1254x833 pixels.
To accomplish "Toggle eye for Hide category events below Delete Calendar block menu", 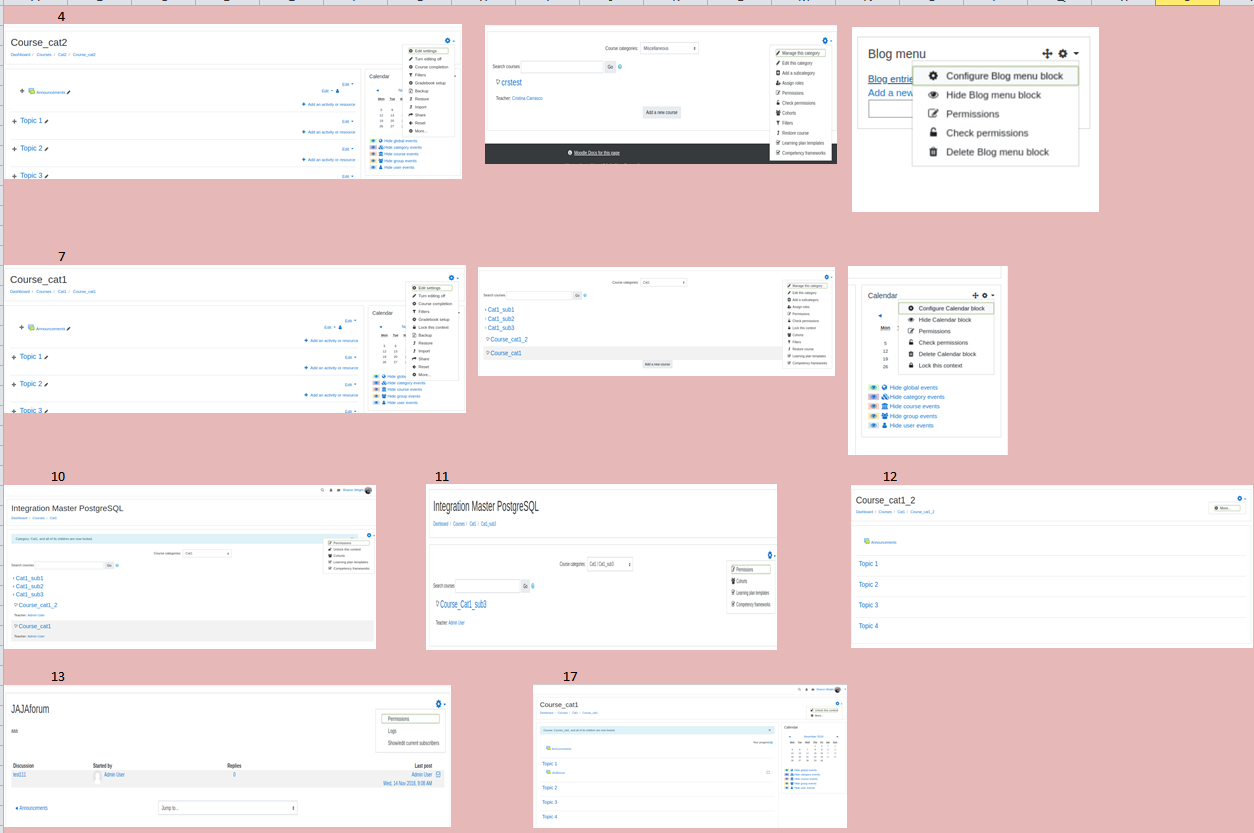I will (x=874, y=397).
